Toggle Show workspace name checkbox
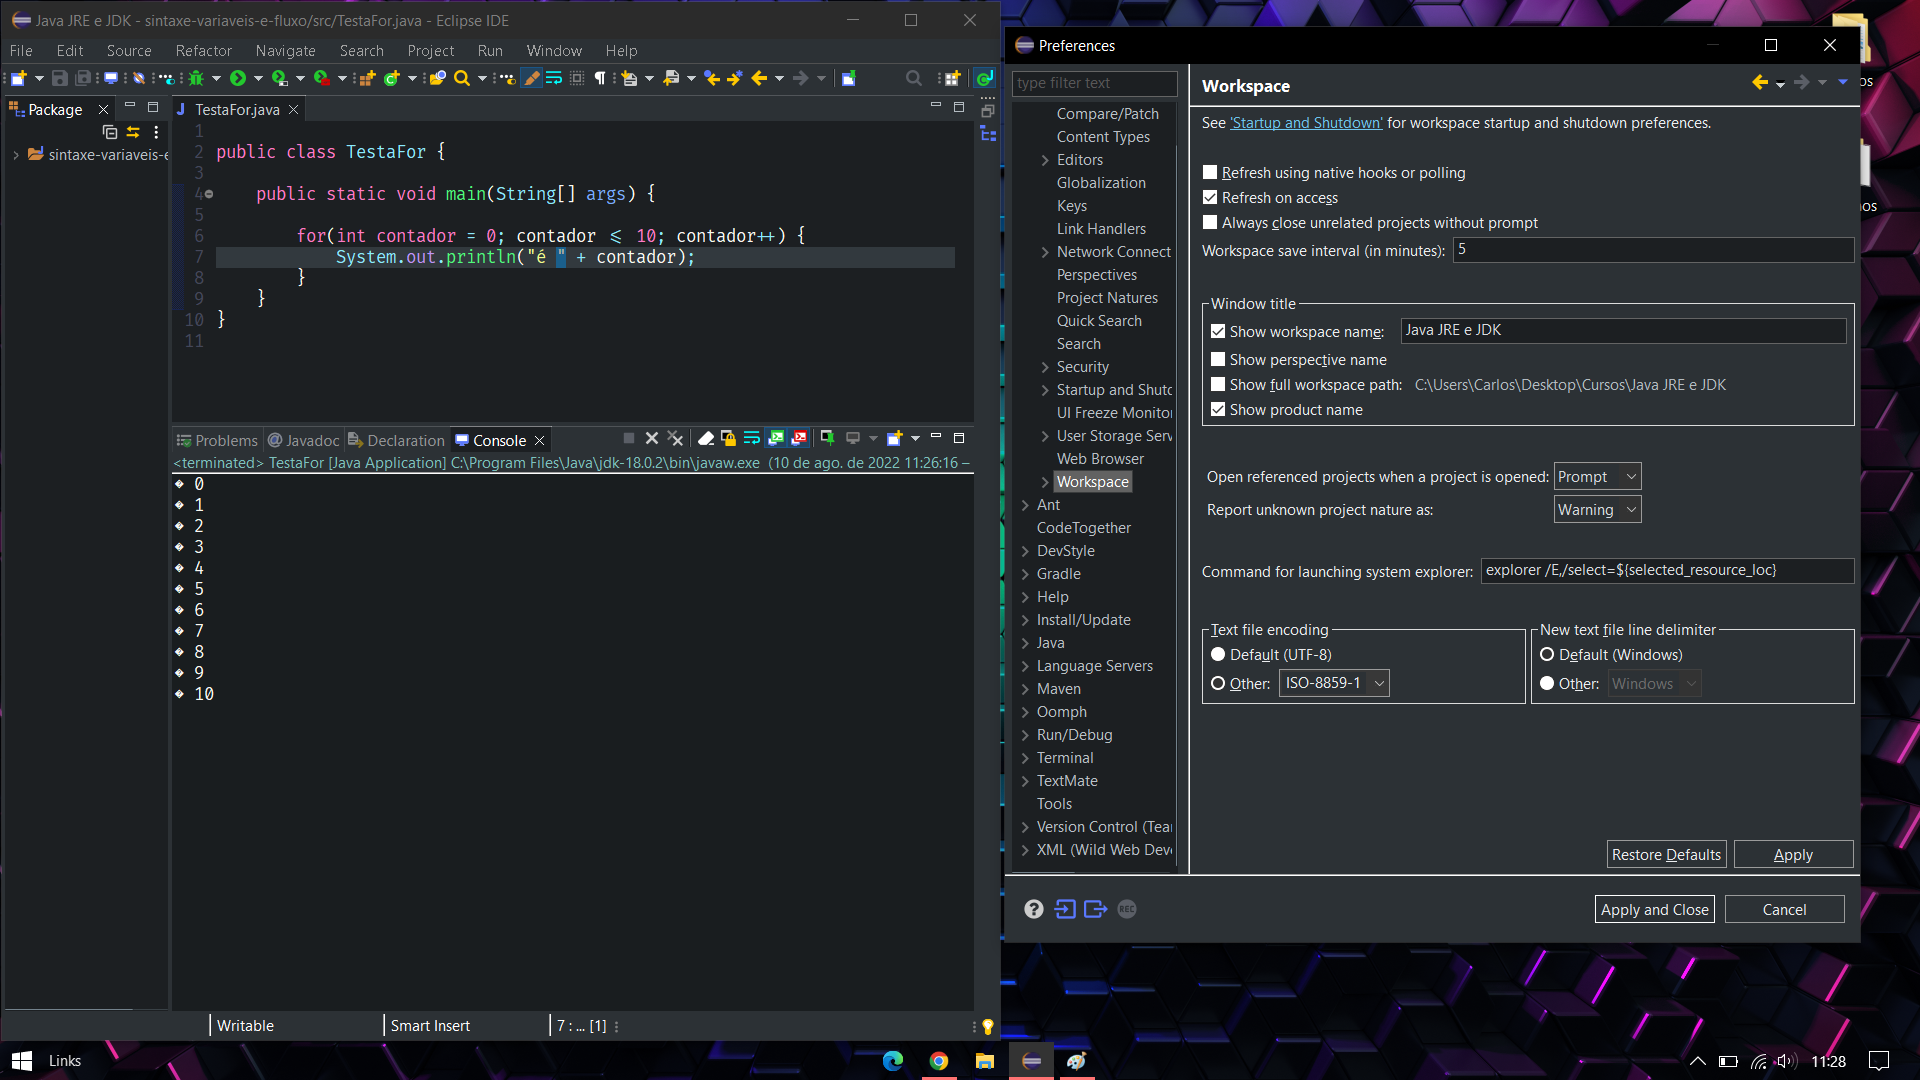This screenshot has height=1080, width=1920. (x=1218, y=332)
